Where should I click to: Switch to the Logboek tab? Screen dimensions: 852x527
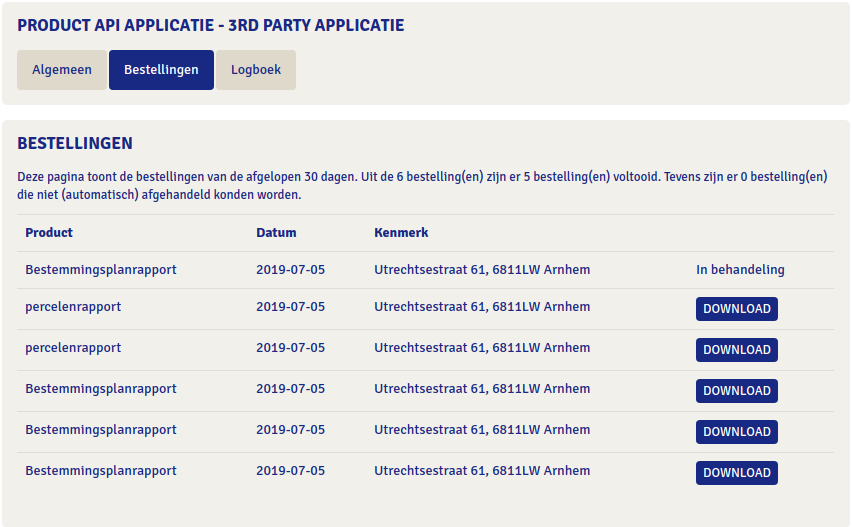(x=256, y=70)
